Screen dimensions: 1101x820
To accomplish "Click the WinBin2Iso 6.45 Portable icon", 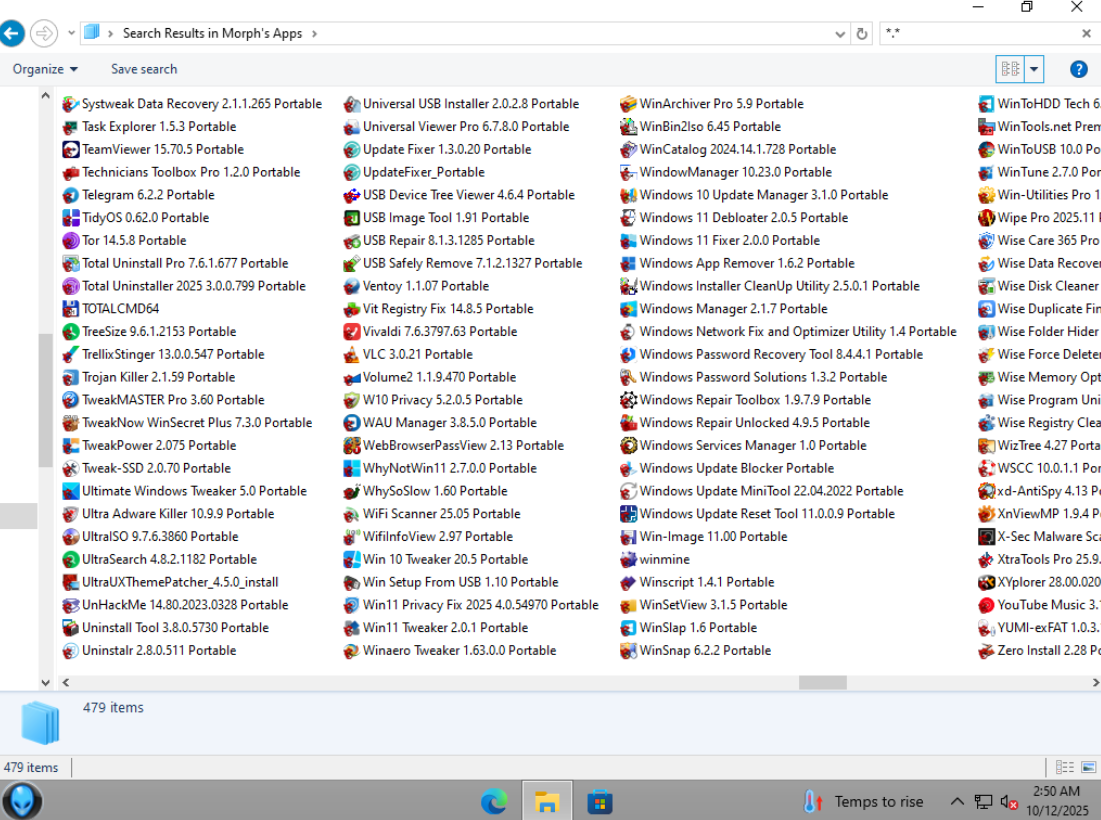I will coord(628,127).
